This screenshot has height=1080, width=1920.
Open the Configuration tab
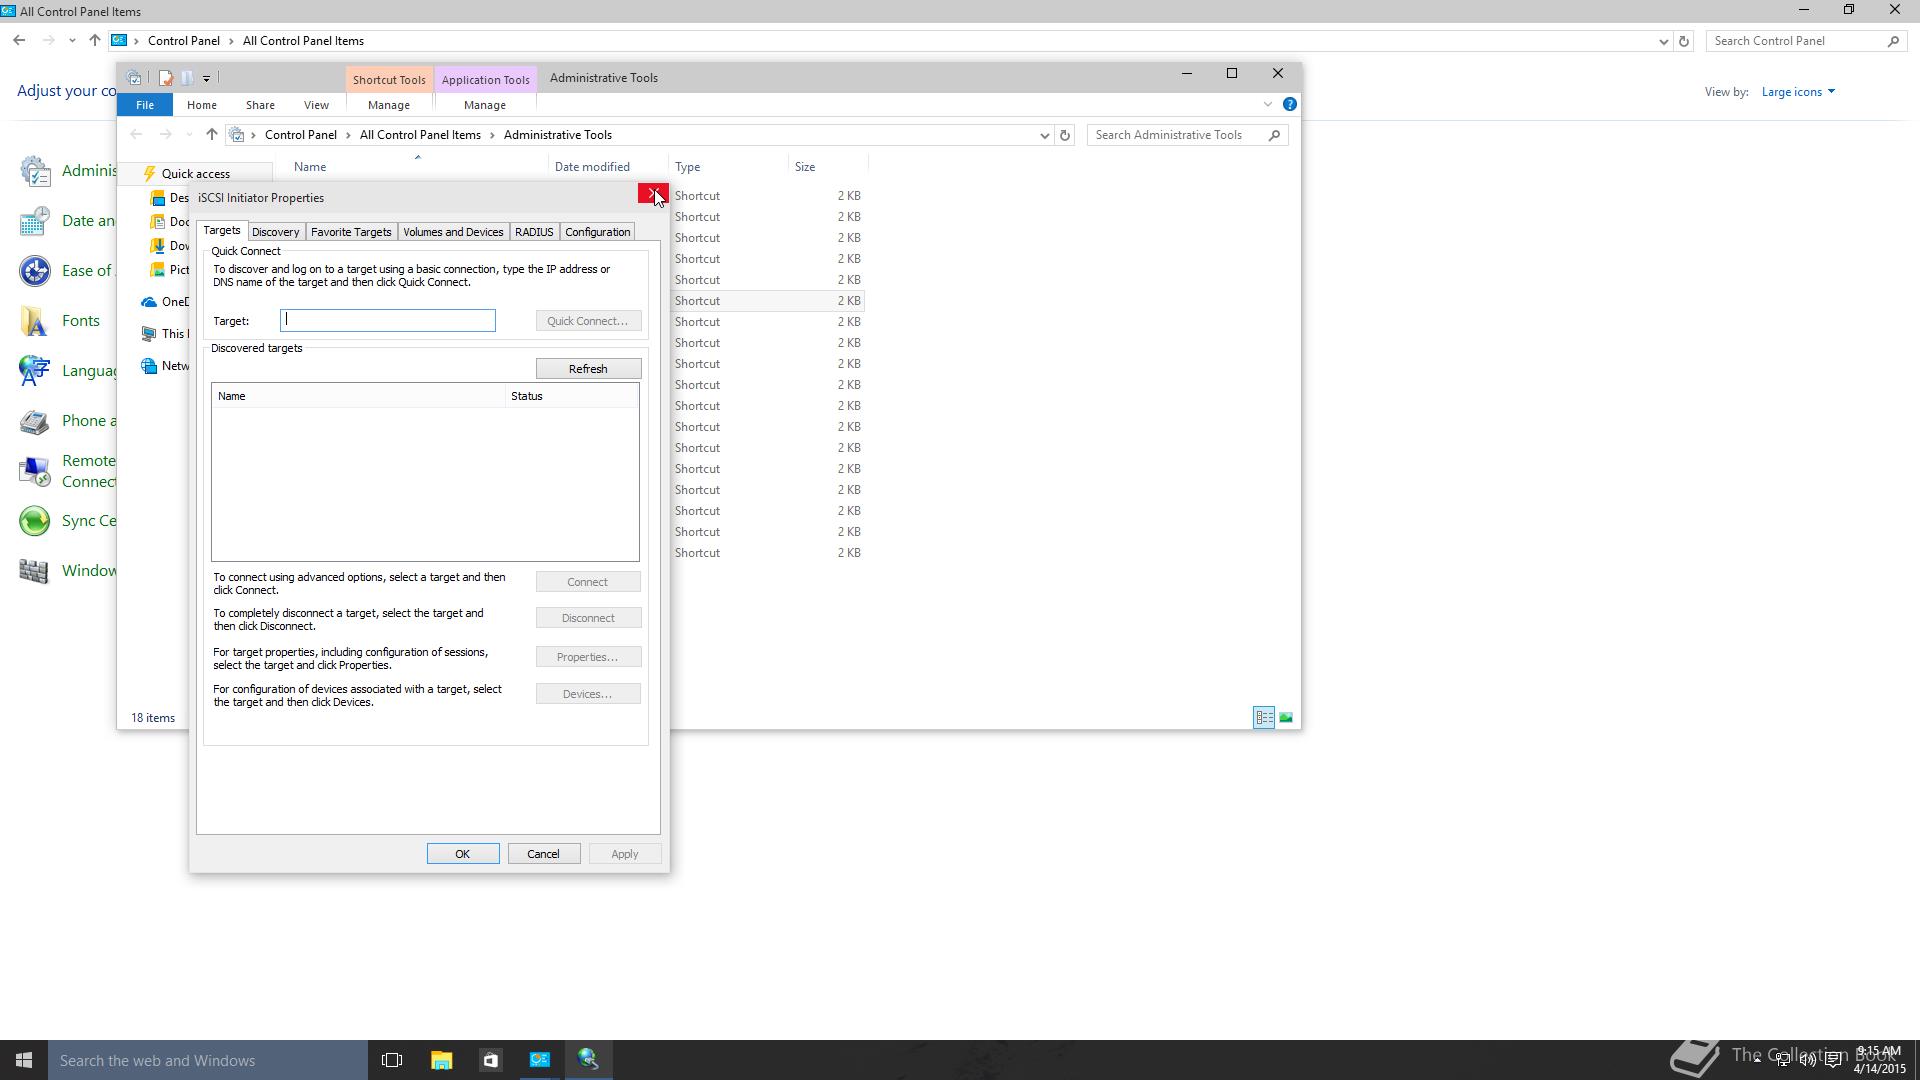point(597,232)
